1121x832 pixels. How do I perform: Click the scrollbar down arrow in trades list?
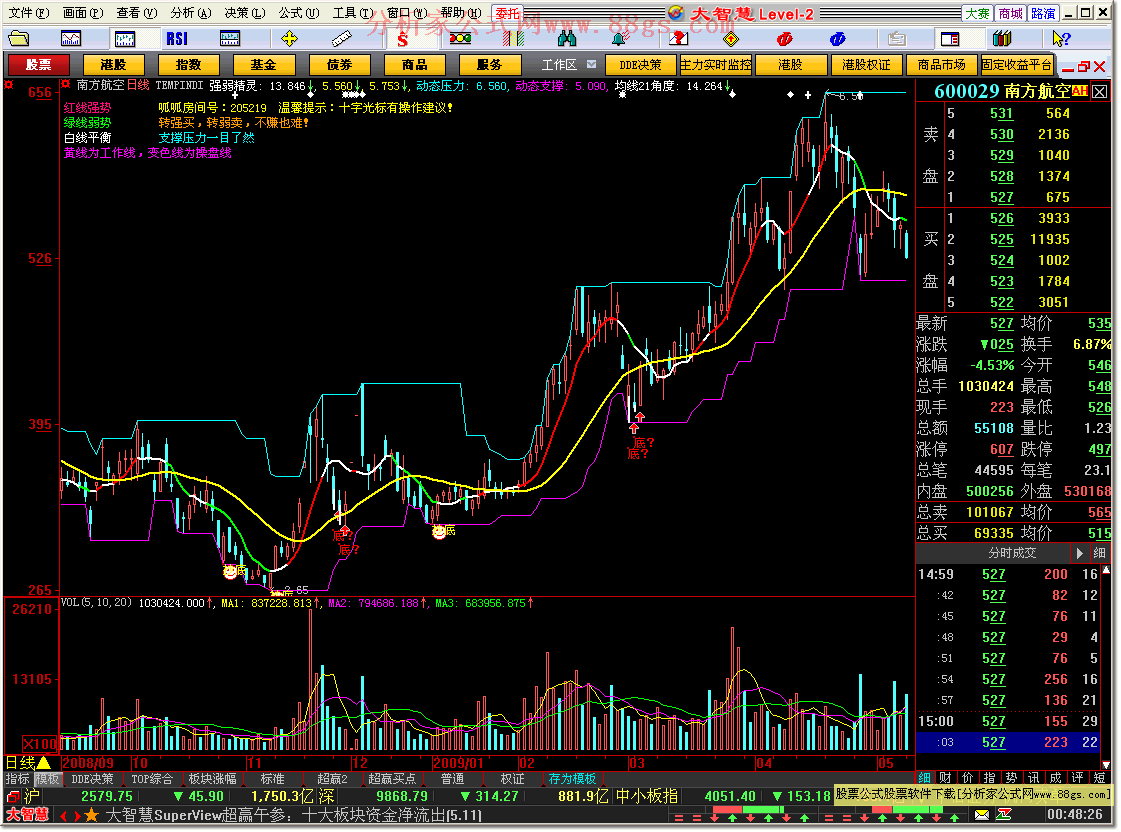pyautogui.click(x=1107, y=764)
